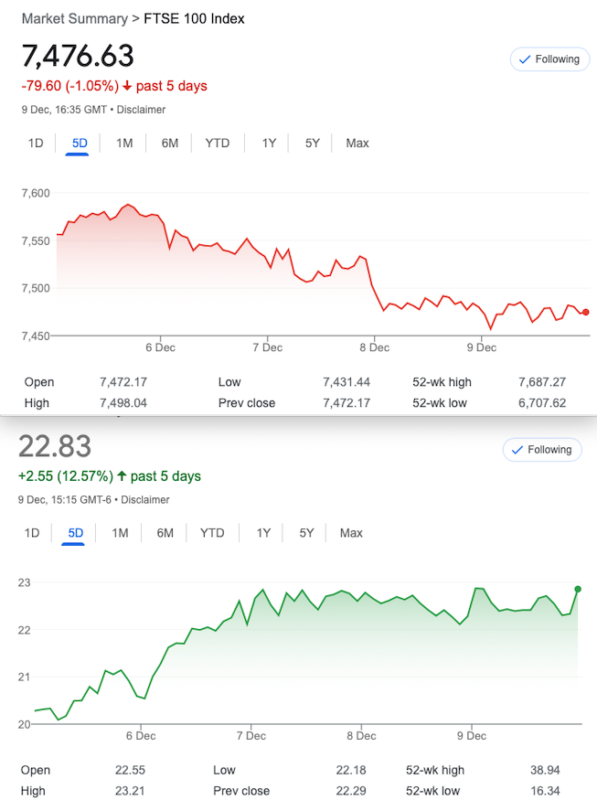597x800 pixels.
Task: Click green endpoint dot on lower chart
Action: point(578,589)
